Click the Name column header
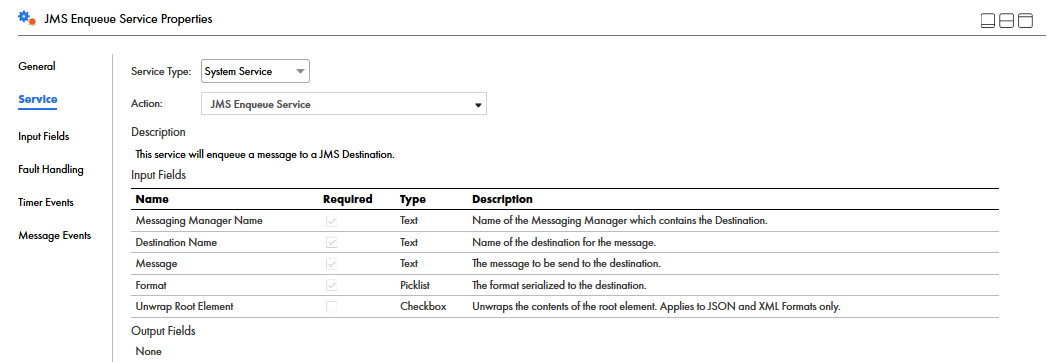The image size is (1047, 362). coord(152,199)
